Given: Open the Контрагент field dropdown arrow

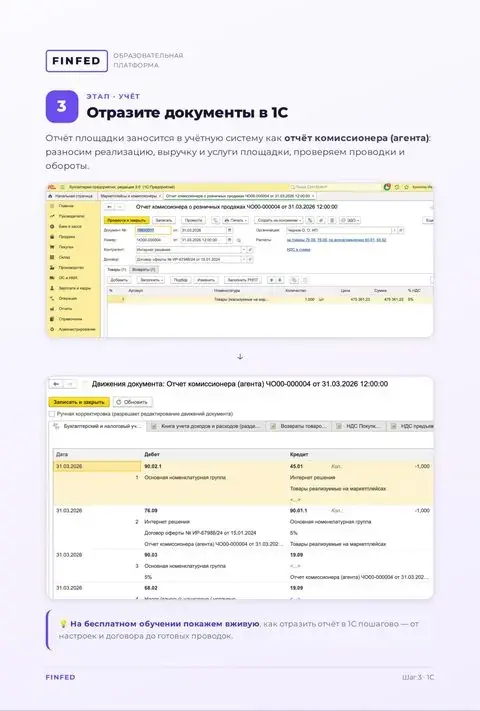Looking at the screenshot, I should click(x=244, y=250).
